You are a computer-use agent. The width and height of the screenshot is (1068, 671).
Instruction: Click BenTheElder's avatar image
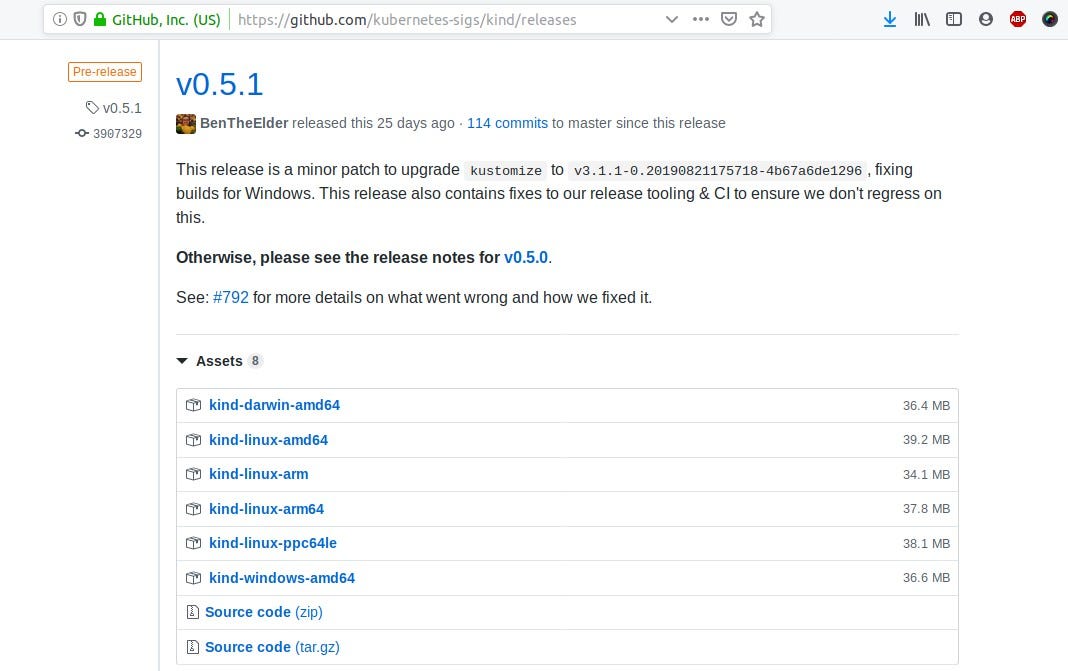tap(186, 124)
